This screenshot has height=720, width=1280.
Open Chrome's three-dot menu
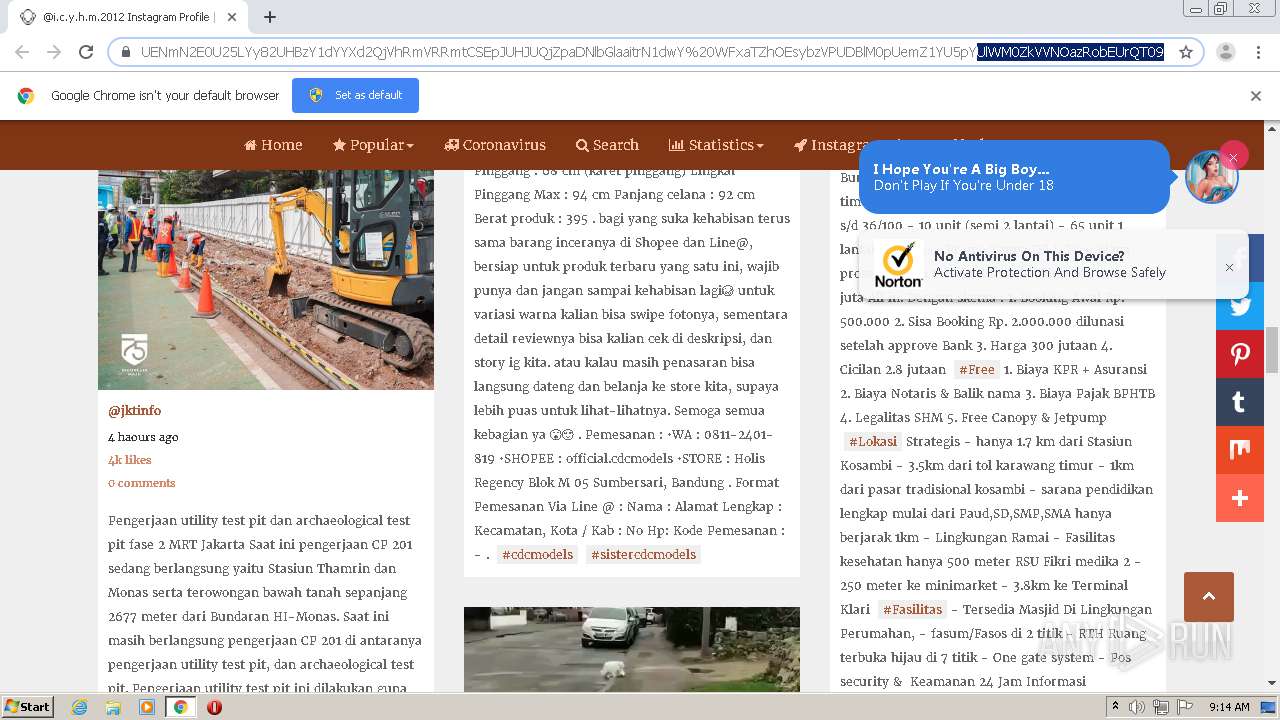click(x=1258, y=52)
